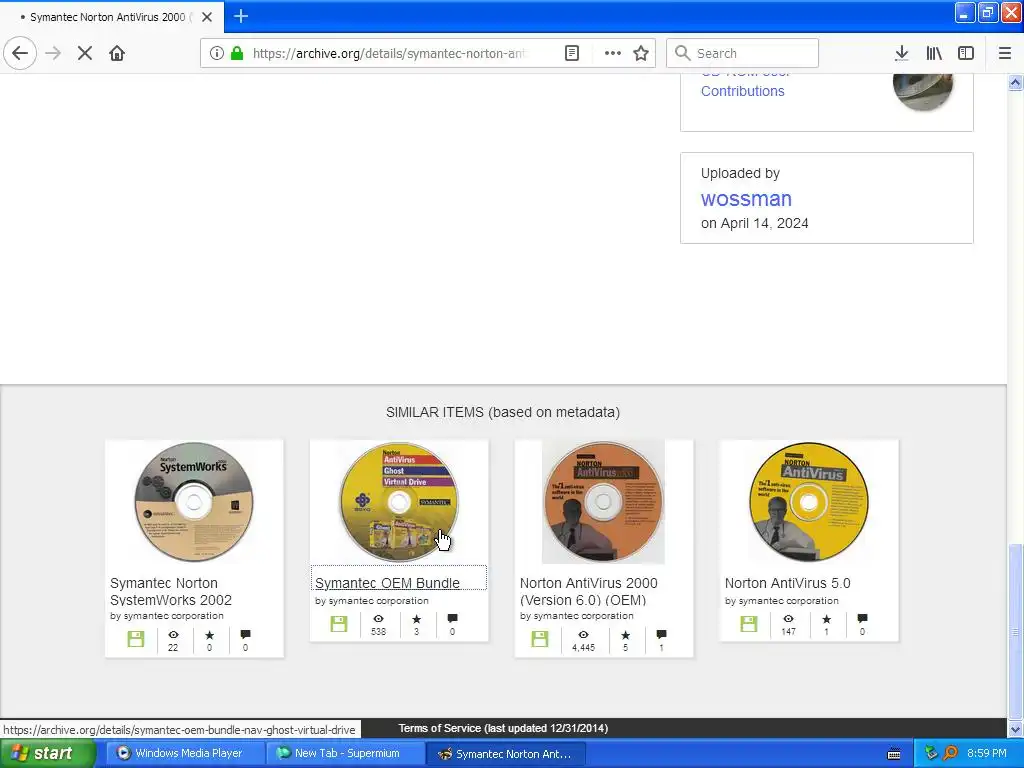Click views eye icon showing 538
The image size is (1024, 768).
point(378,618)
